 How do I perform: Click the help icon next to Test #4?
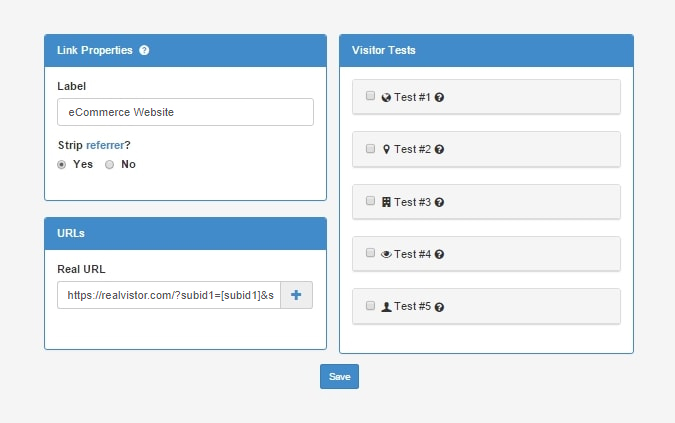pyautogui.click(x=439, y=254)
